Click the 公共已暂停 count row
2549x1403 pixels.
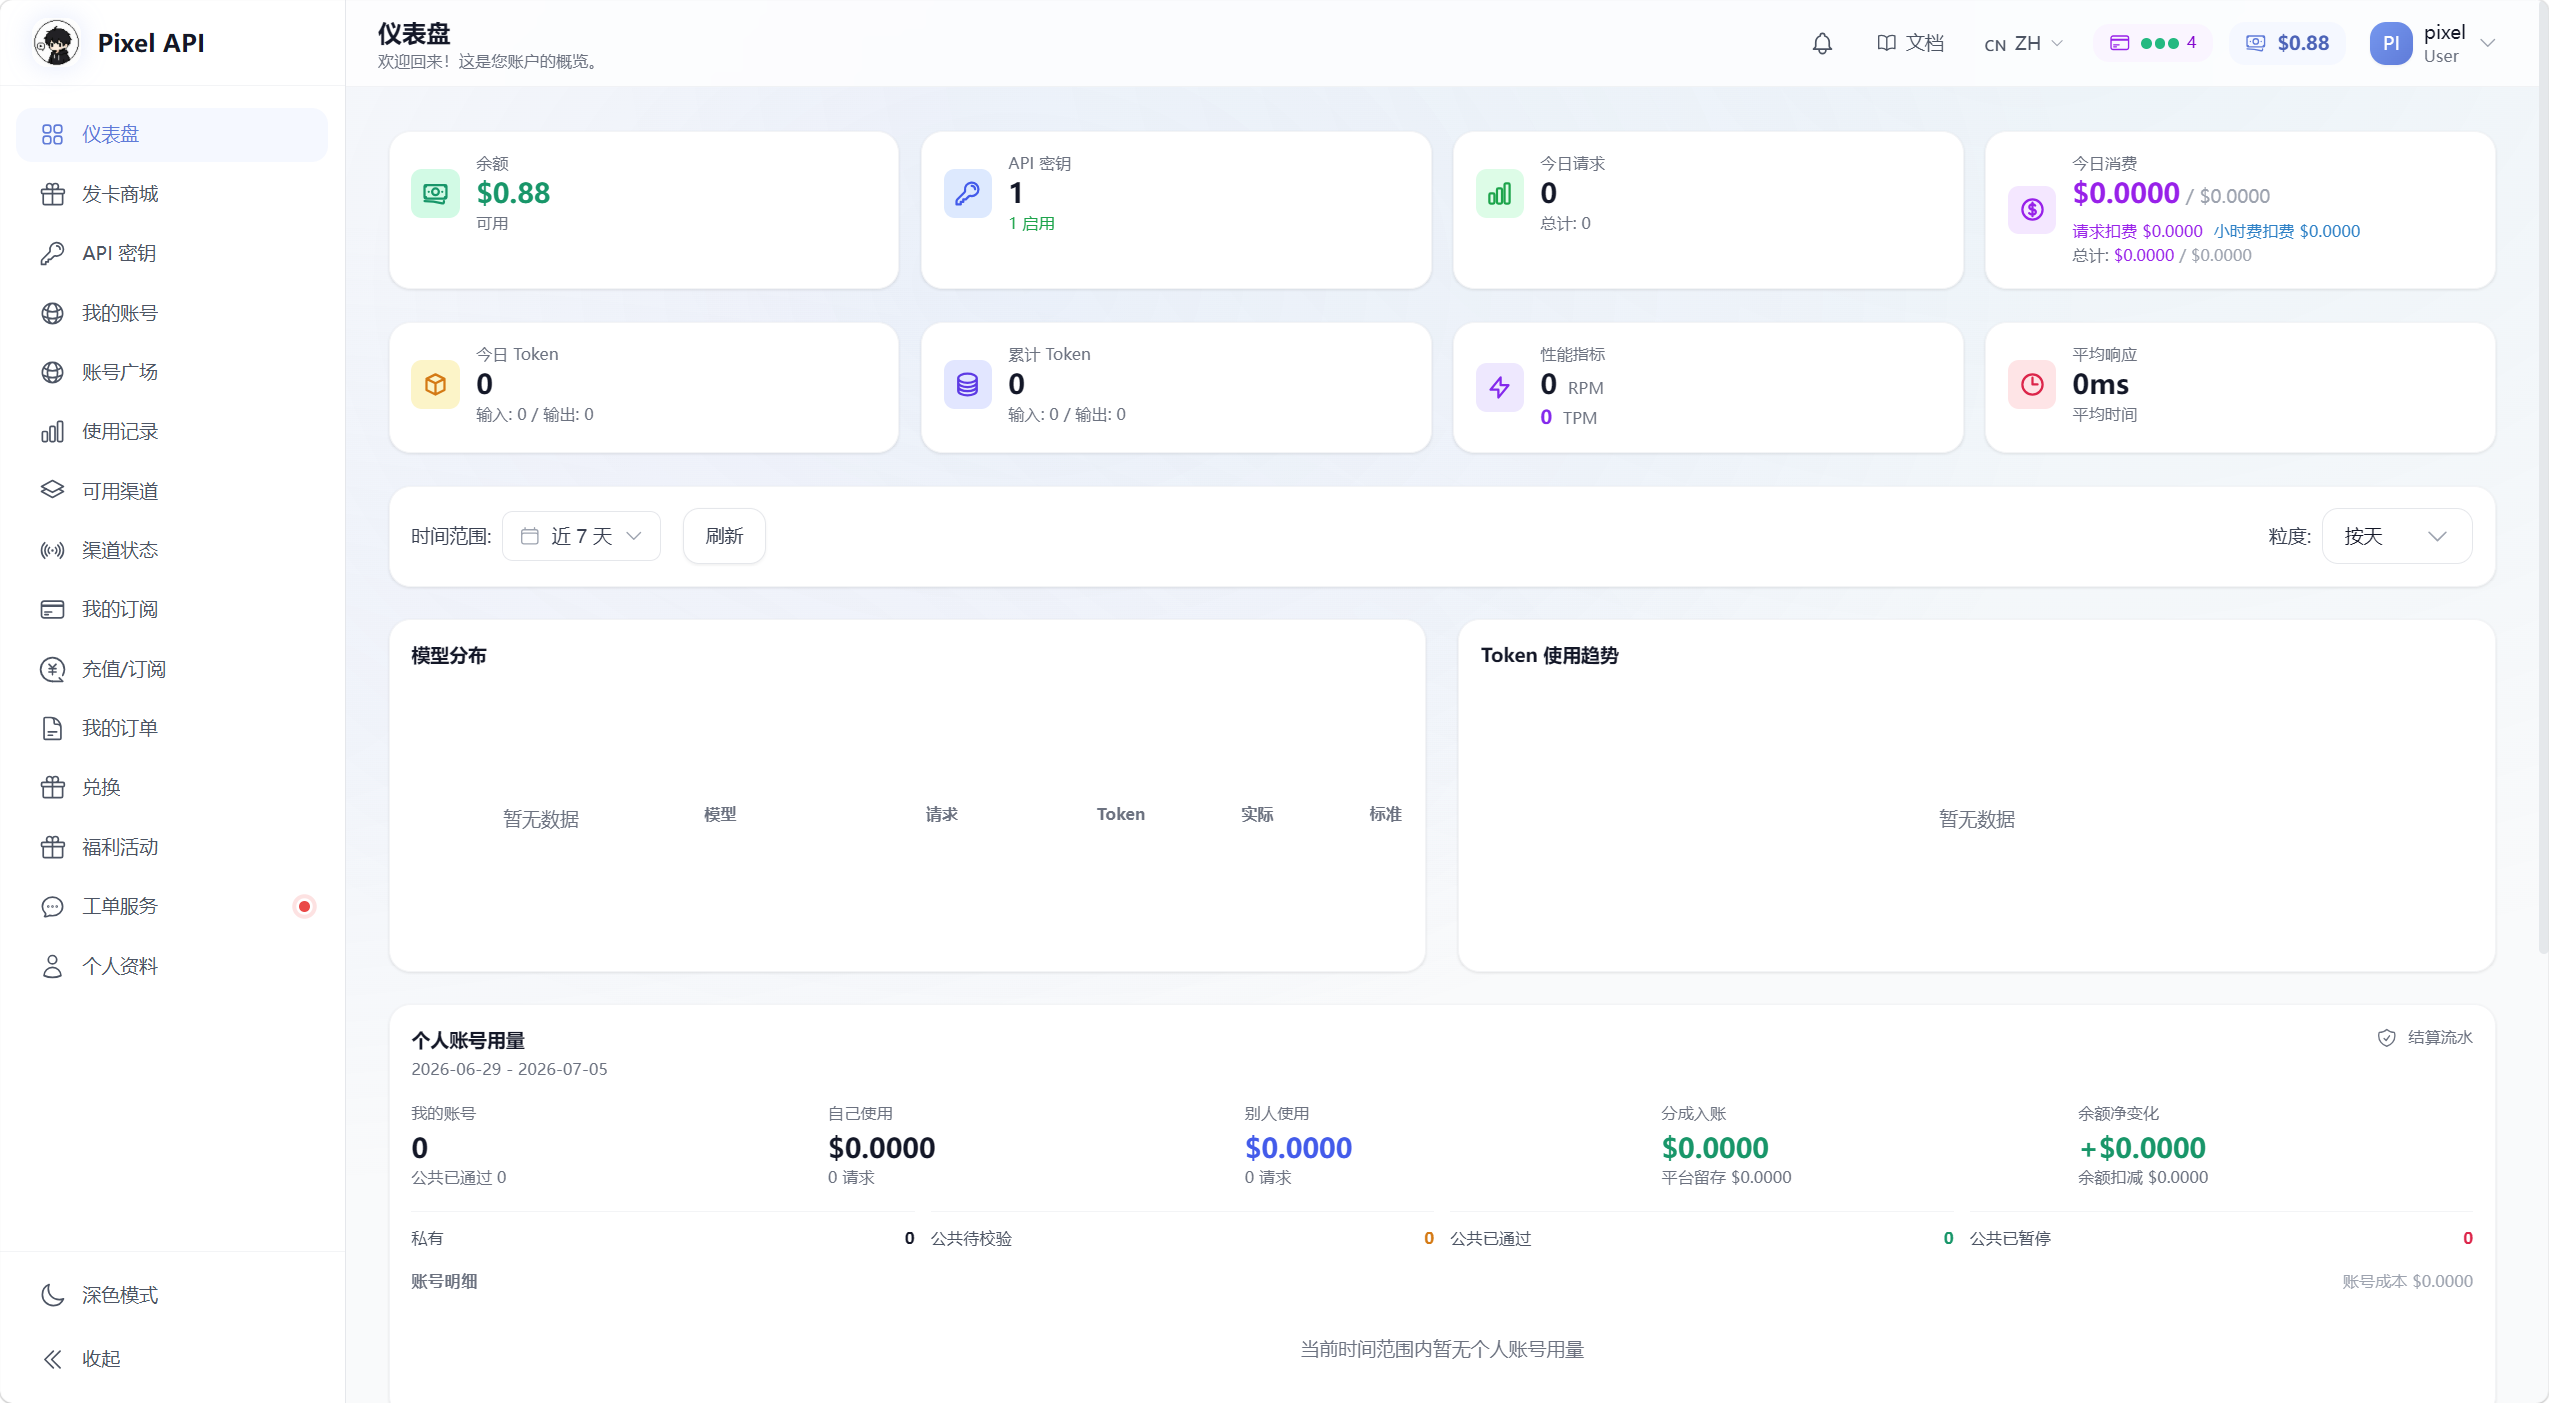pyautogui.click(x=2221, y=1238)
